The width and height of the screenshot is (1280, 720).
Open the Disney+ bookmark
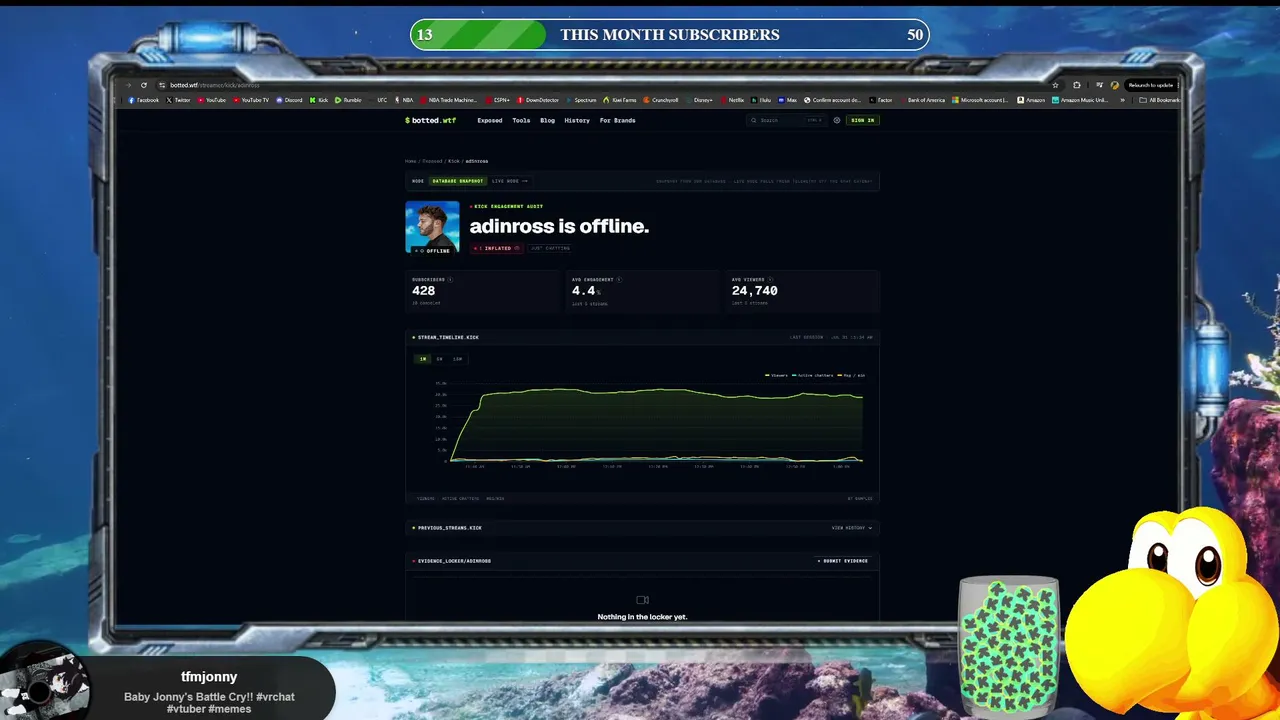[699, 100]
